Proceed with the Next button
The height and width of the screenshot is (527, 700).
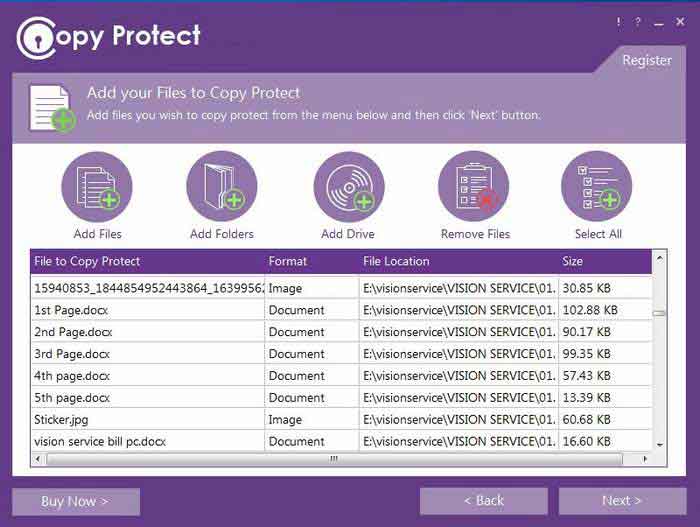[x=622, y=501]
